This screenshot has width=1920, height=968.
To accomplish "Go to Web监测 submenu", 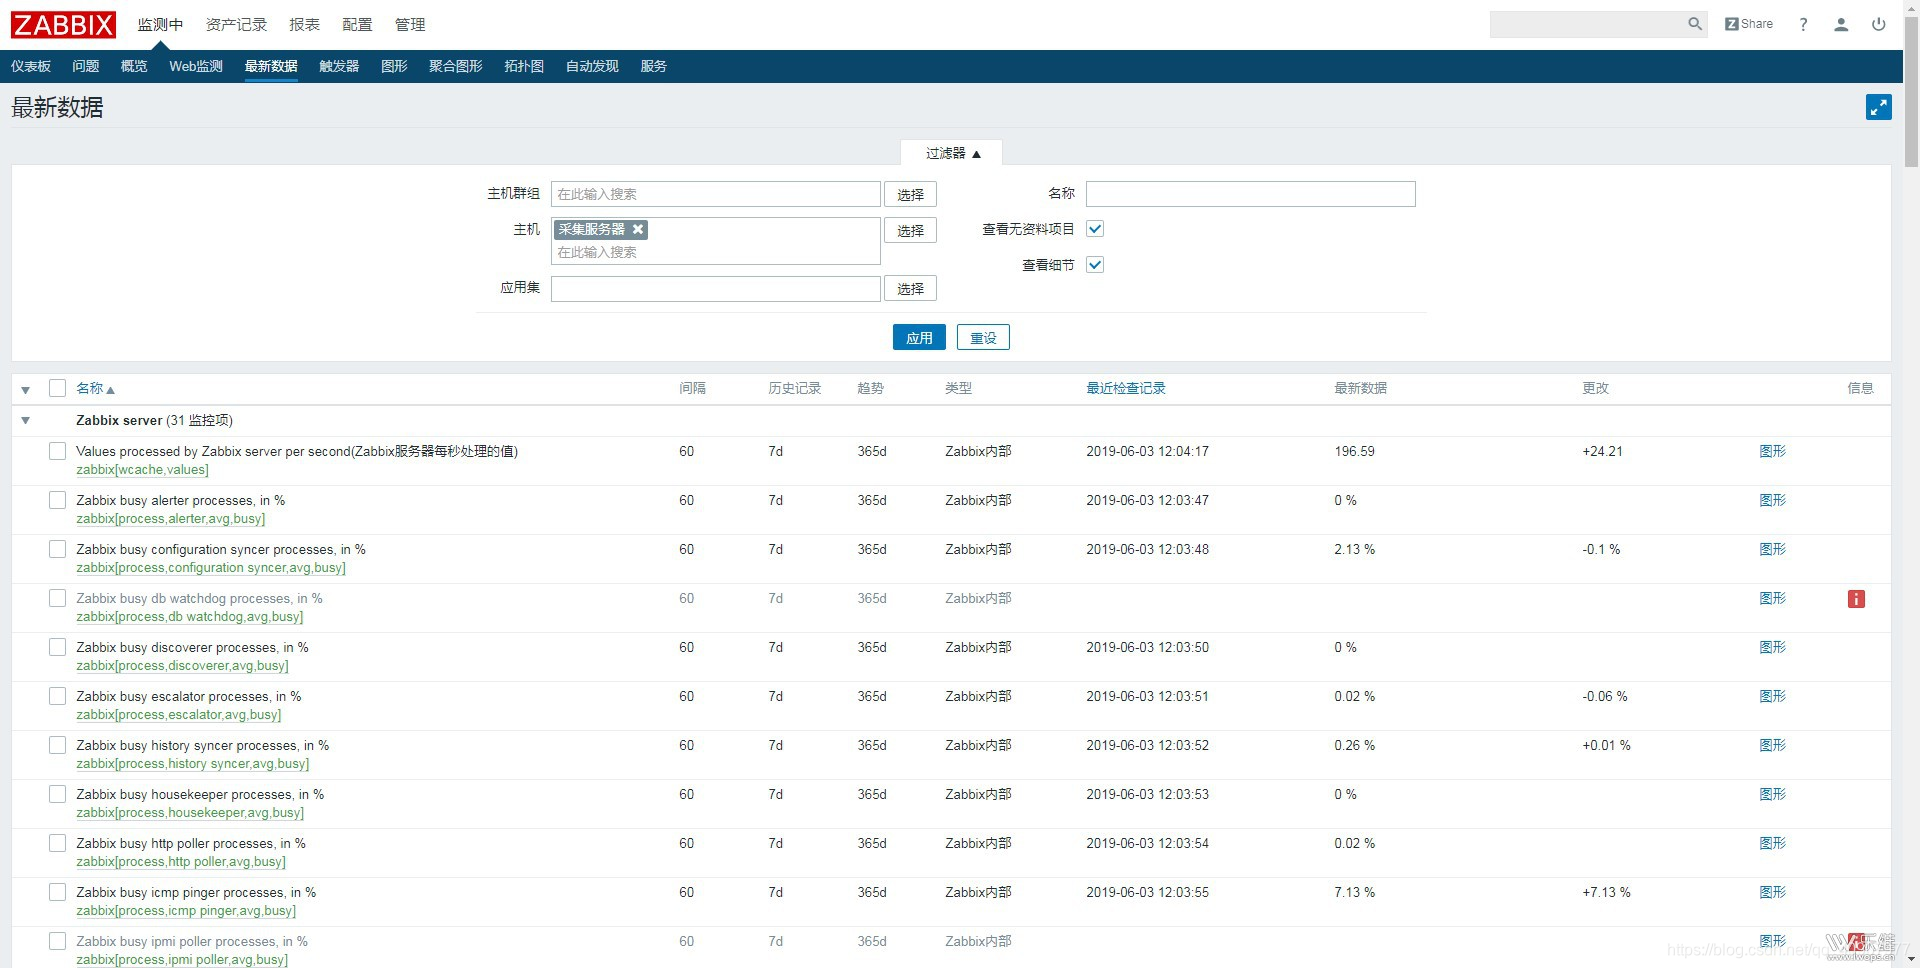I will [x=196, y=66].
